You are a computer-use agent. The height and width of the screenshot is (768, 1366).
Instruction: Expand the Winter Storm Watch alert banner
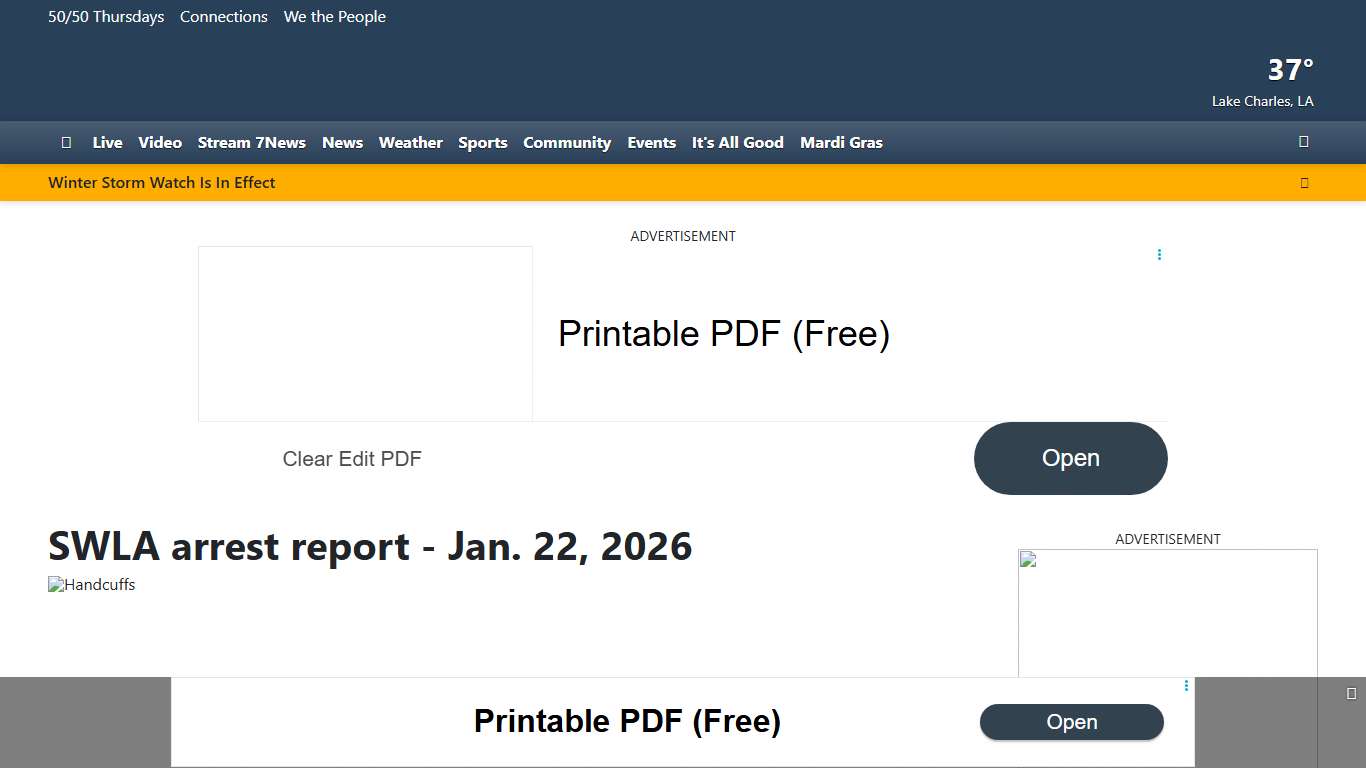coord(1304,183)
